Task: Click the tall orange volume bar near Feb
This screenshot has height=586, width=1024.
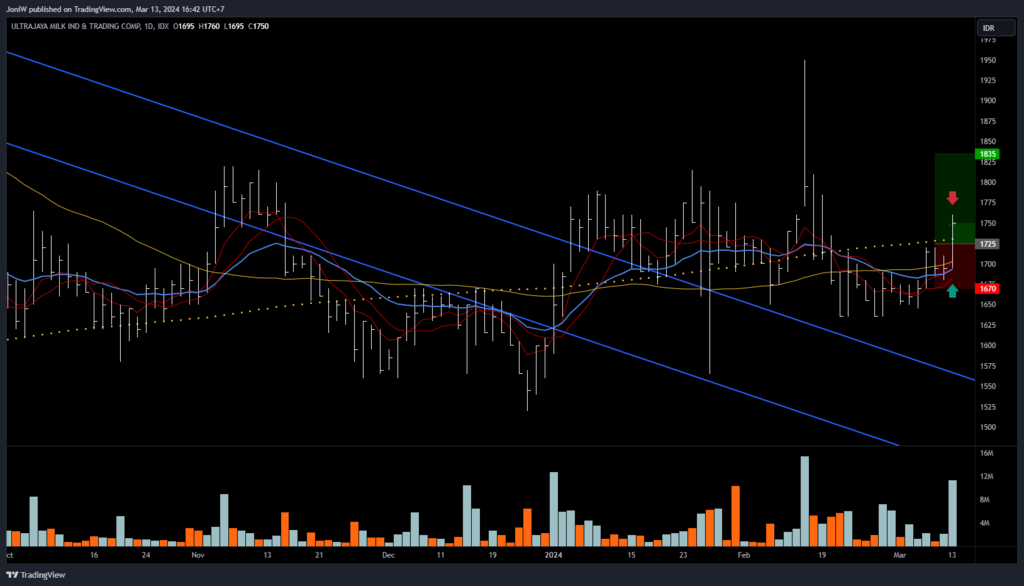Action: [x=735, y=515]
